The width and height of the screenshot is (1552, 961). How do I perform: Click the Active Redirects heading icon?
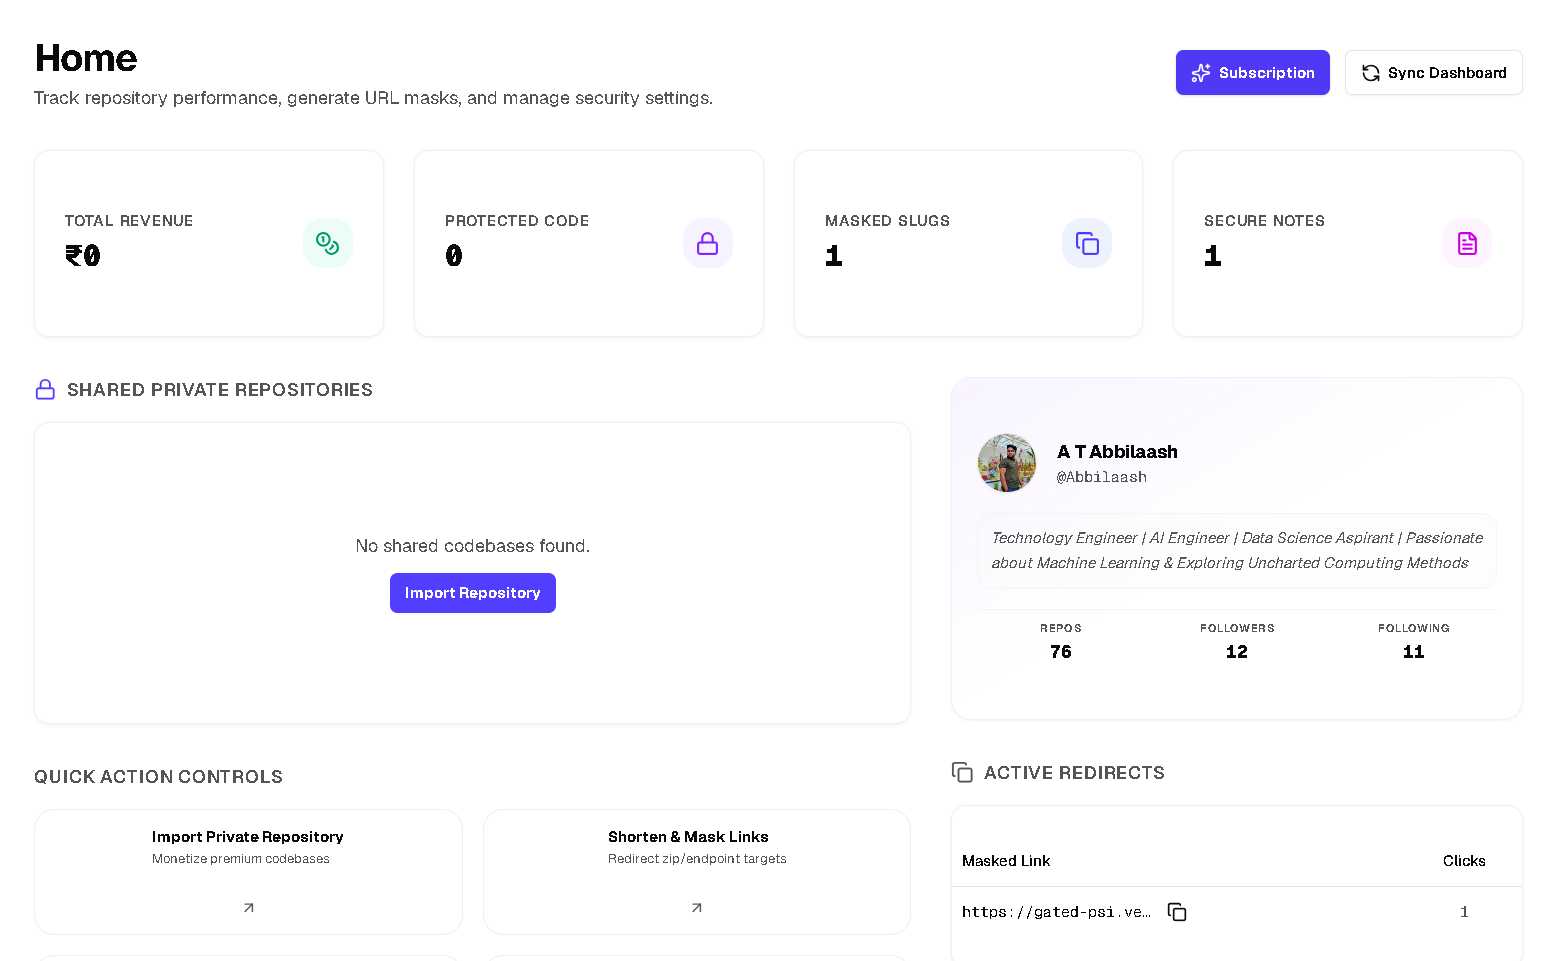(962, 772)
